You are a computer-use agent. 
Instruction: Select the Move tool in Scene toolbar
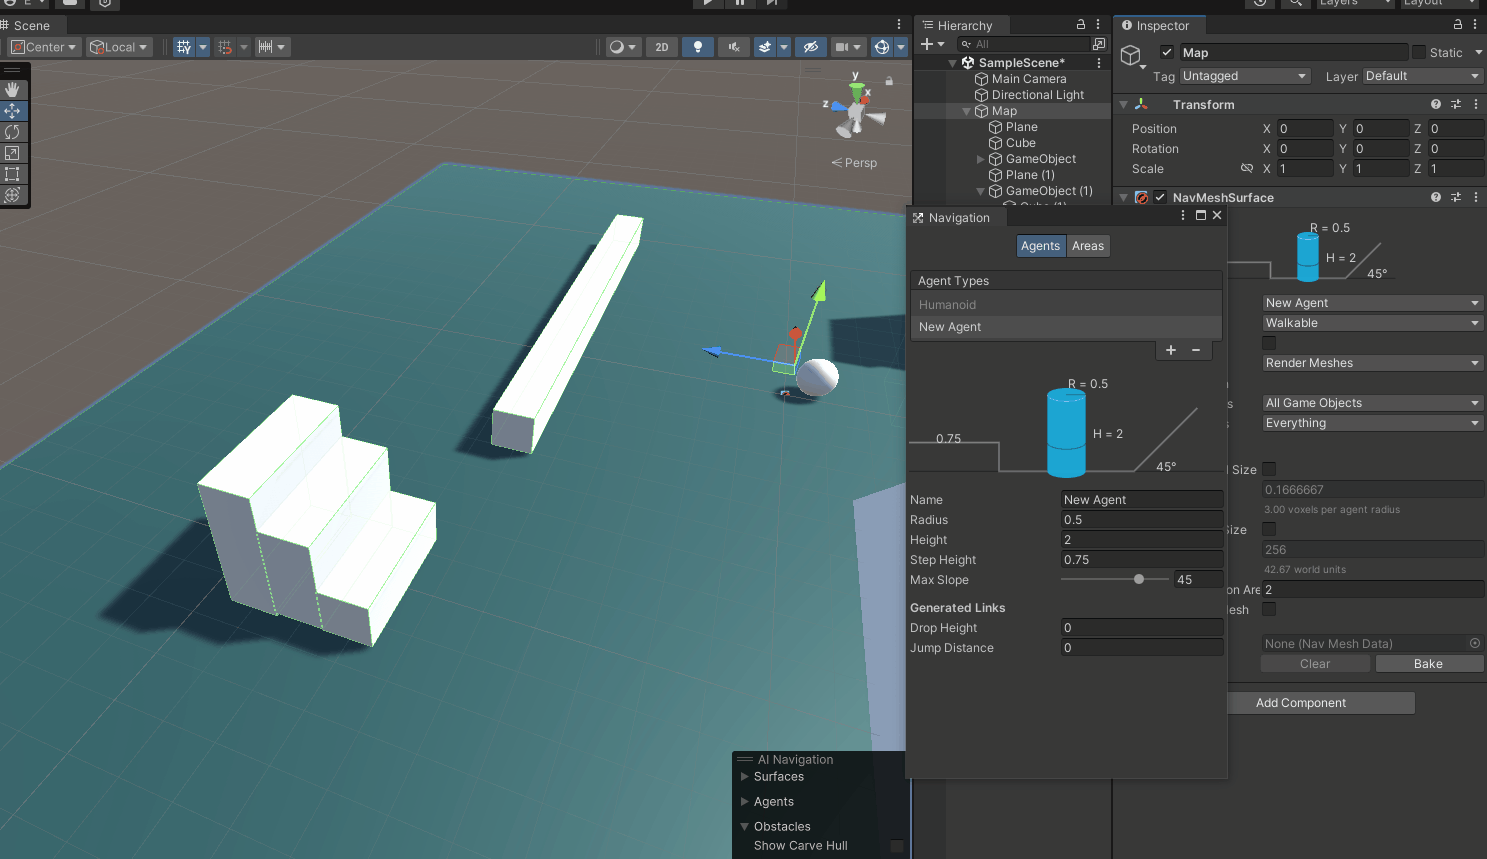point(12,111)
